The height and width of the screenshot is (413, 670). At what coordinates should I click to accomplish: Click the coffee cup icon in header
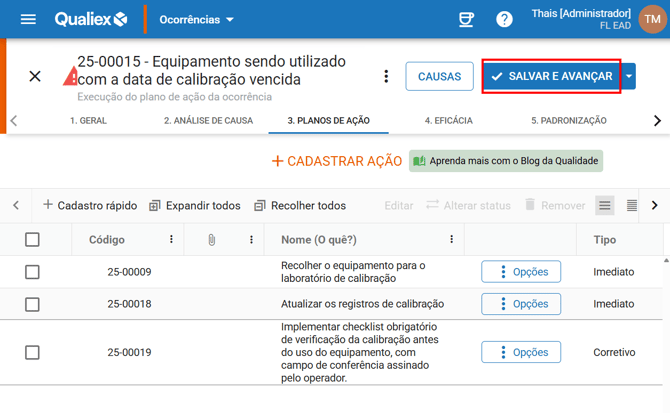[466, 19]
